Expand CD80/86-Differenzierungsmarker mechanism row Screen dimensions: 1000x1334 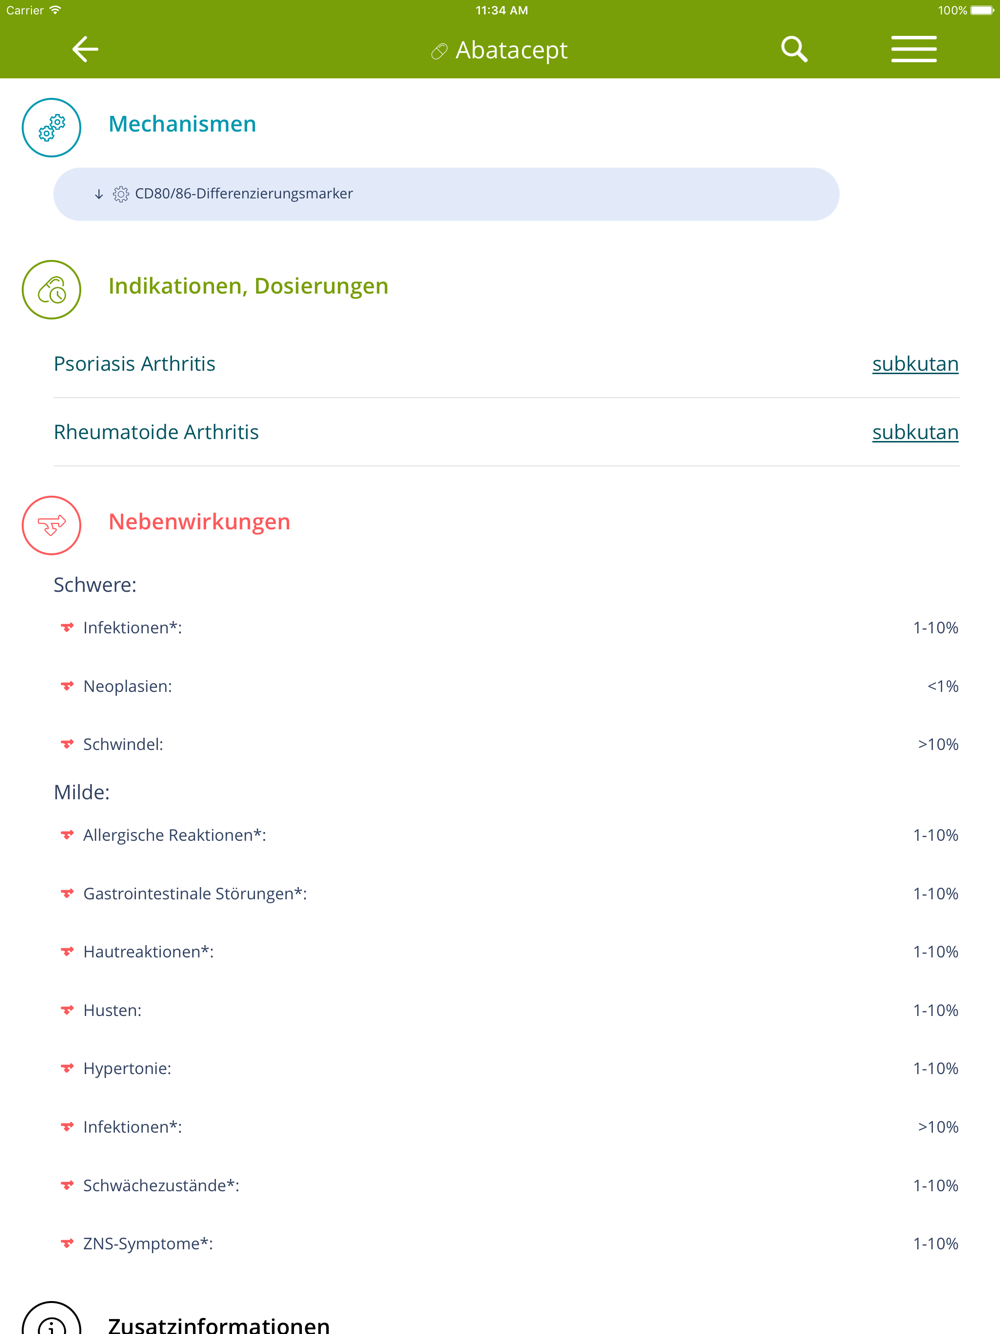[x=446, y=194]
